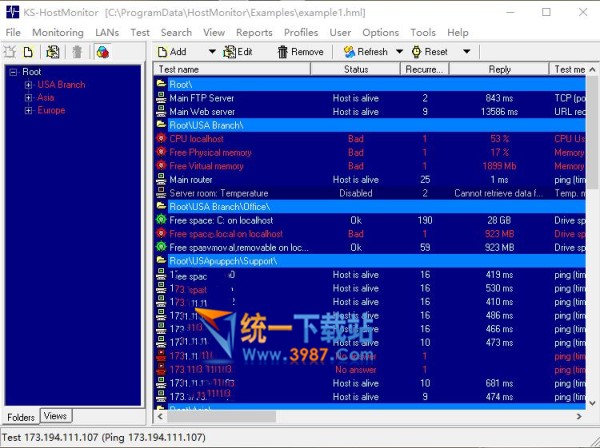The width and height of the screenshot is (600, 448).
Task: Click the folder icon of Root\USA Branch\Office\ row
Action: (161, 206)
